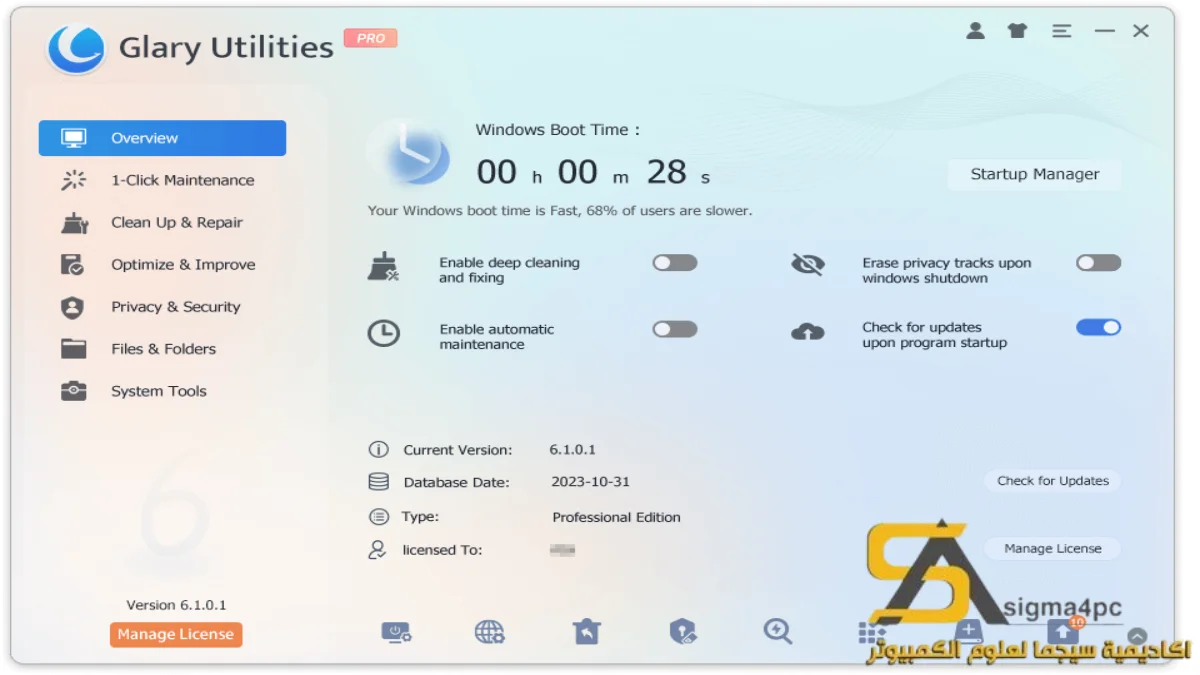Click boot time speed comparison text
The height and width of the screenshot is (675, 1200).
[560, 211]
